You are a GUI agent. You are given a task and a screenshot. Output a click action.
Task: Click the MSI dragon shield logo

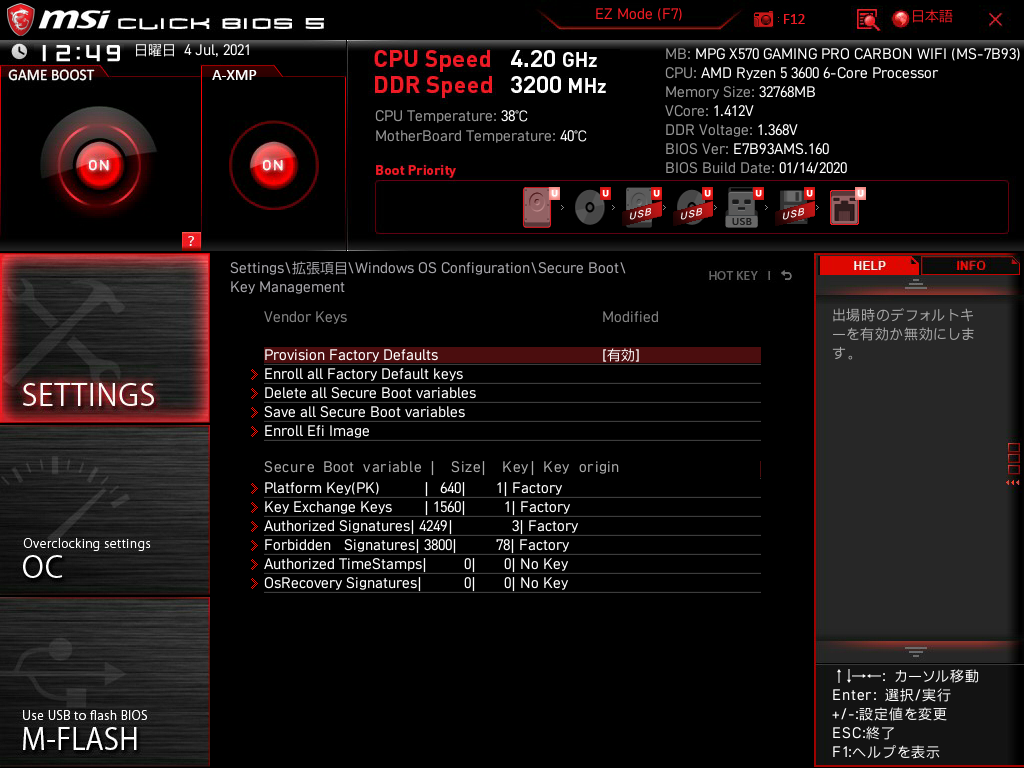20,20
